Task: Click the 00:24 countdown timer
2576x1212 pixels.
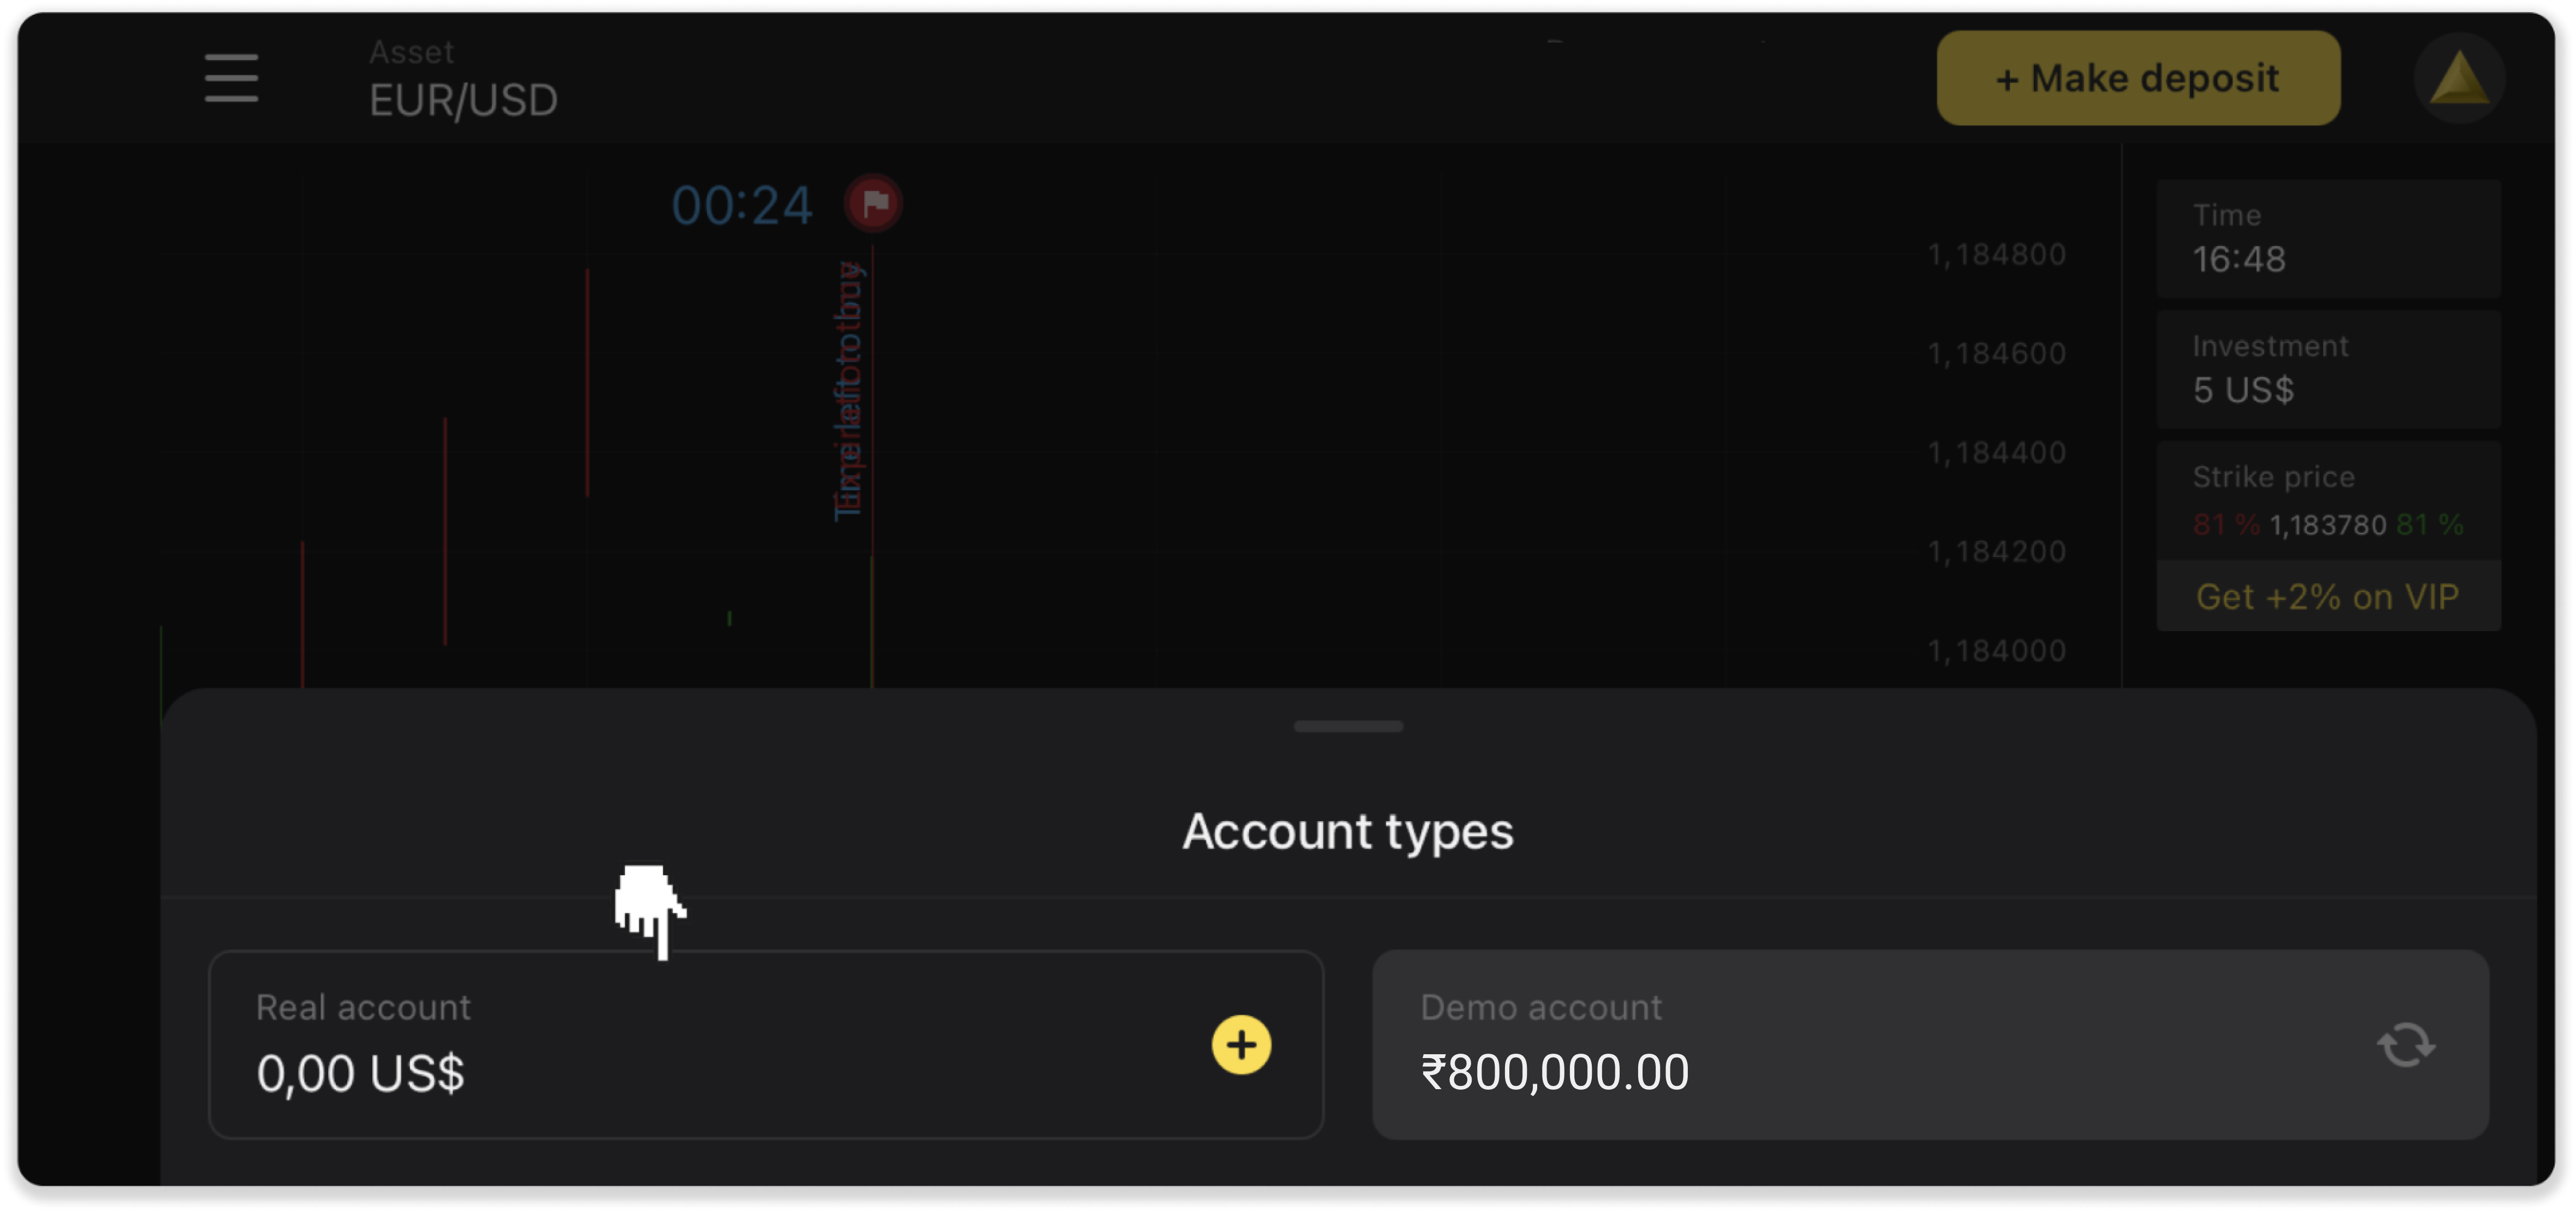Action: 741,206
